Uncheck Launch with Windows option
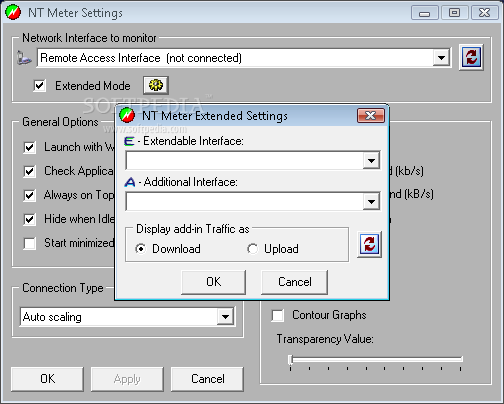This screenshot has width=504, height=404. [x=30, y=147]
